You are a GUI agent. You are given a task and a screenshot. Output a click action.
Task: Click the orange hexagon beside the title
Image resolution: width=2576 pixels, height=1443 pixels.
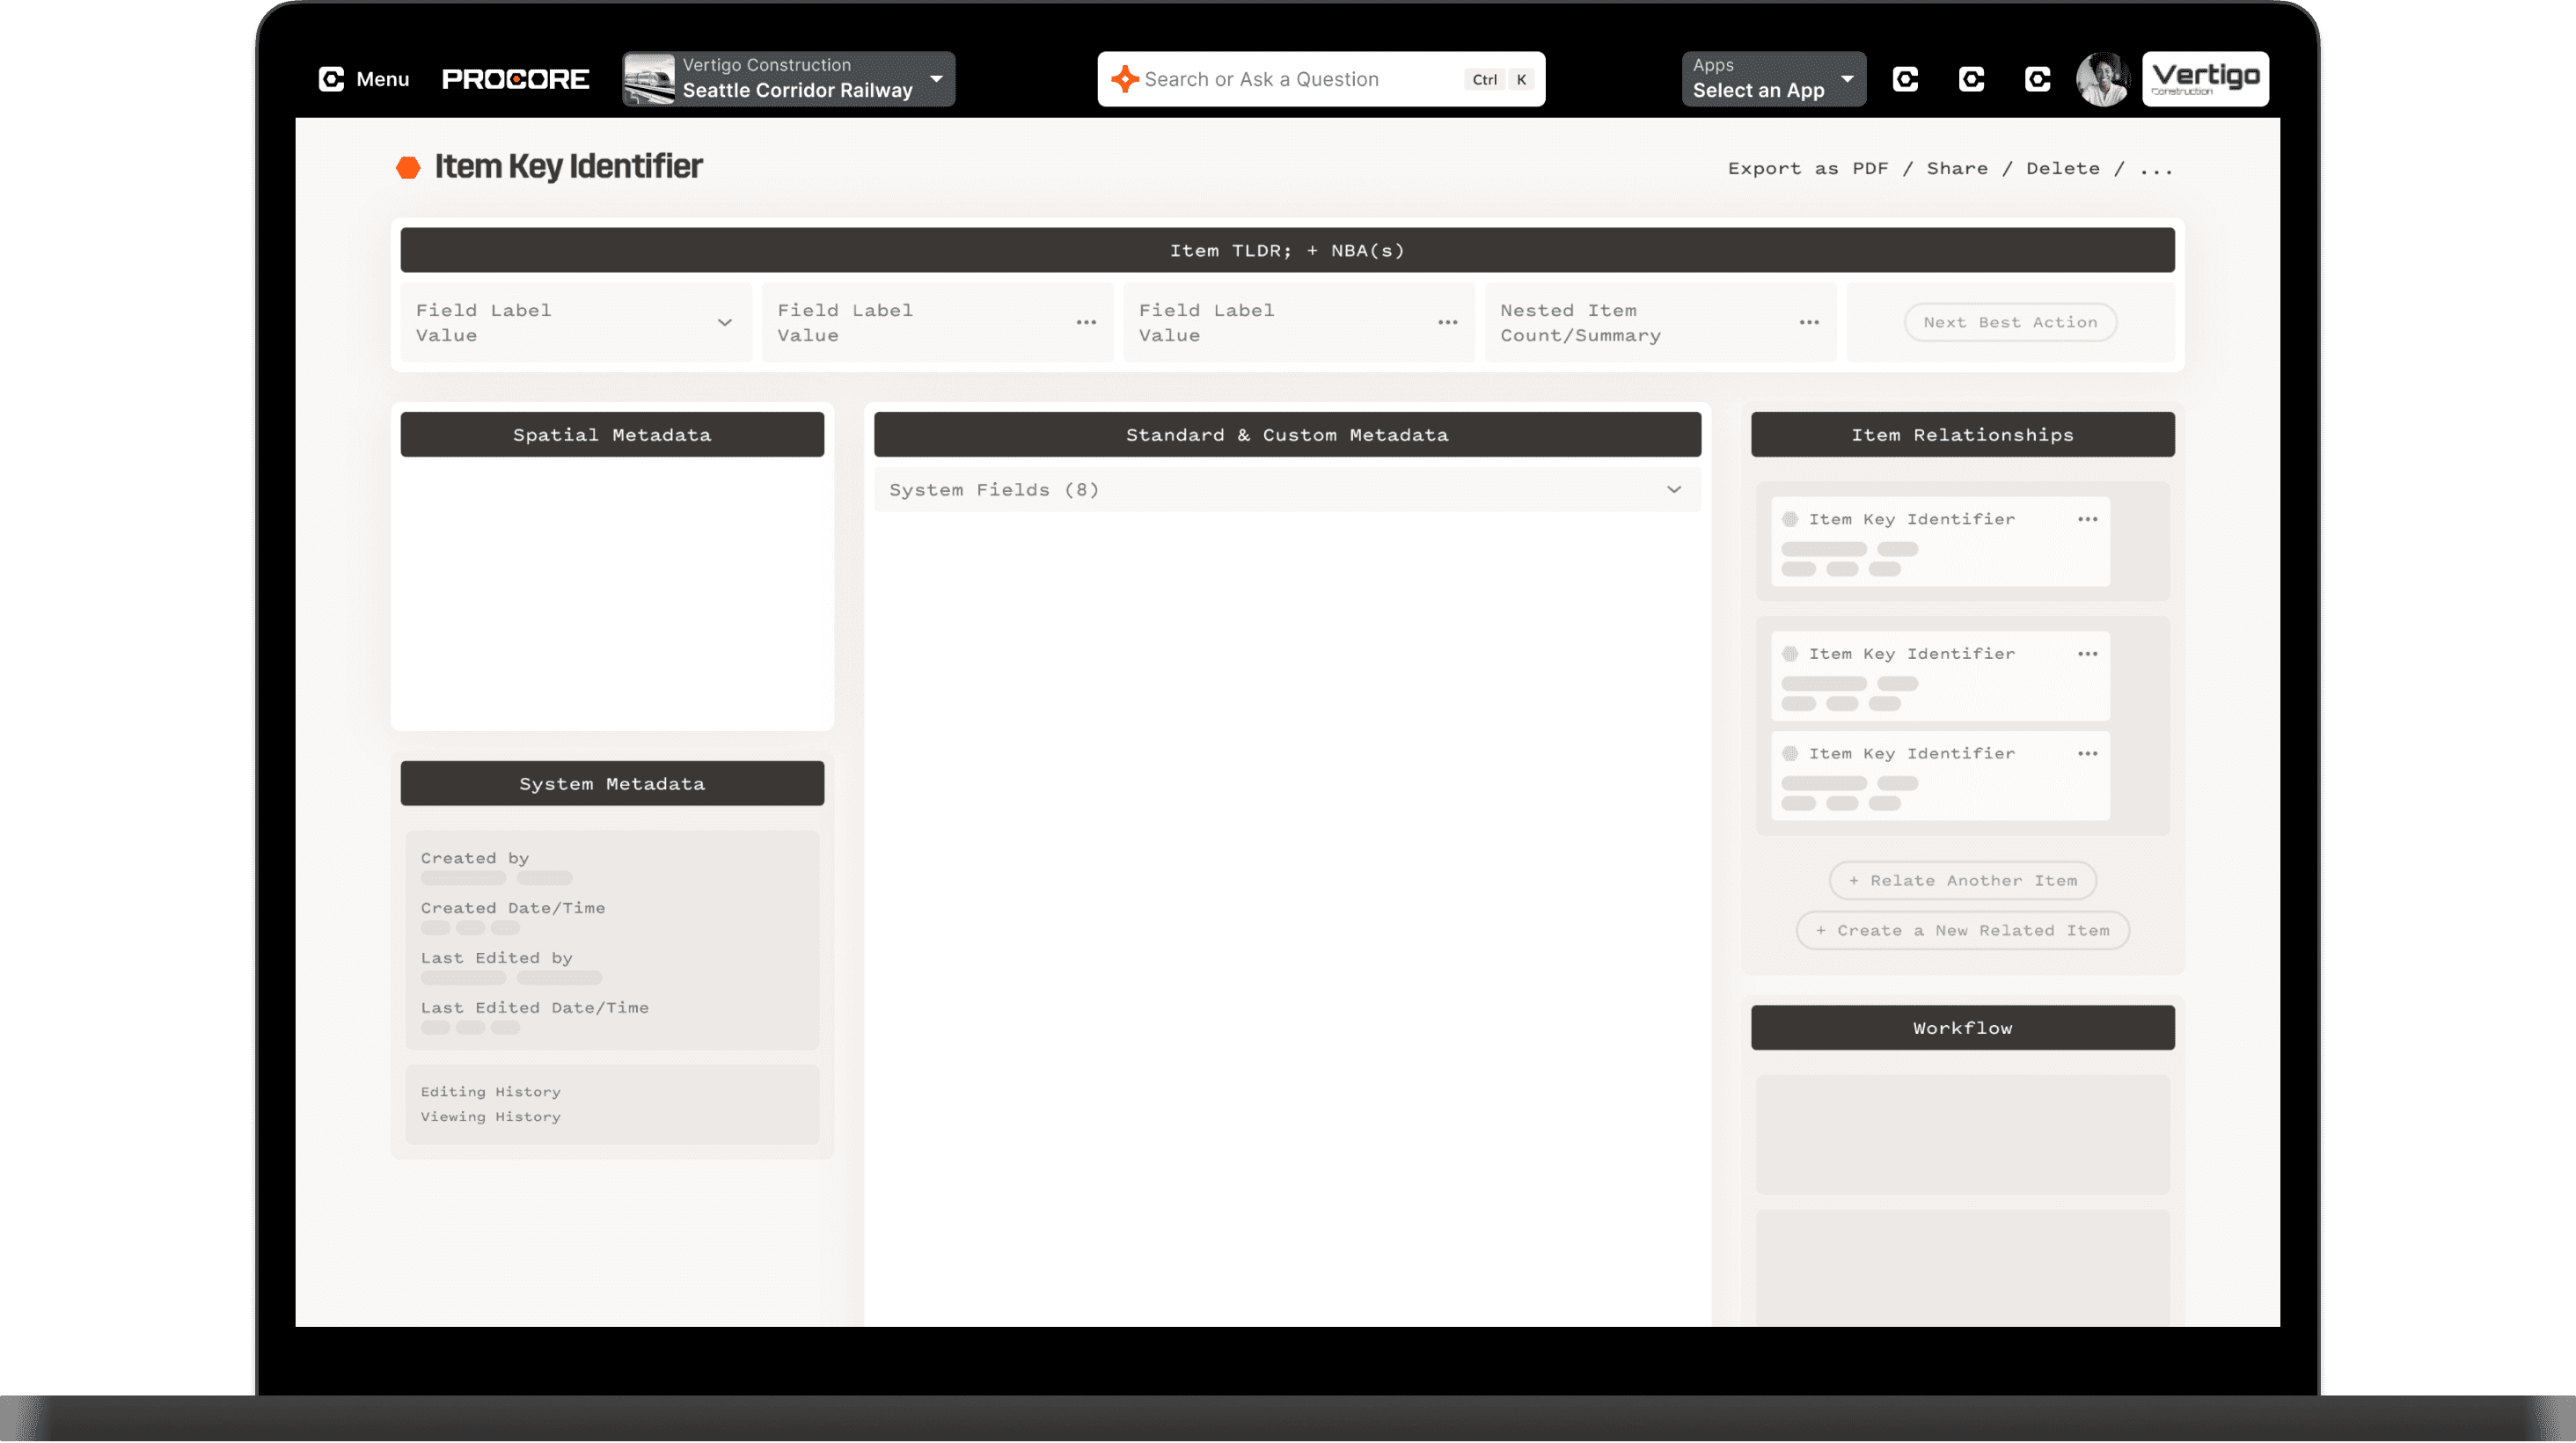[408, 167]
